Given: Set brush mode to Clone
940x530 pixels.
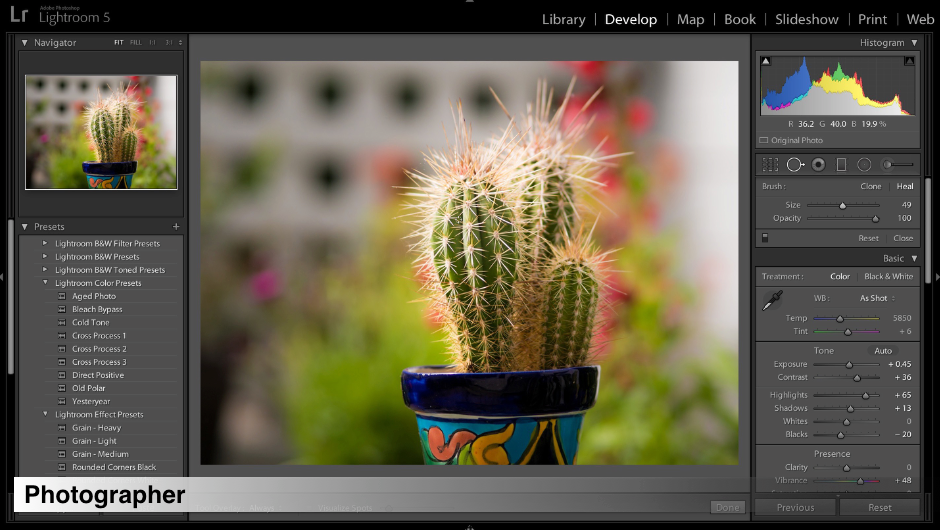Looking at the screenshot, I should [x=870, y=186].
